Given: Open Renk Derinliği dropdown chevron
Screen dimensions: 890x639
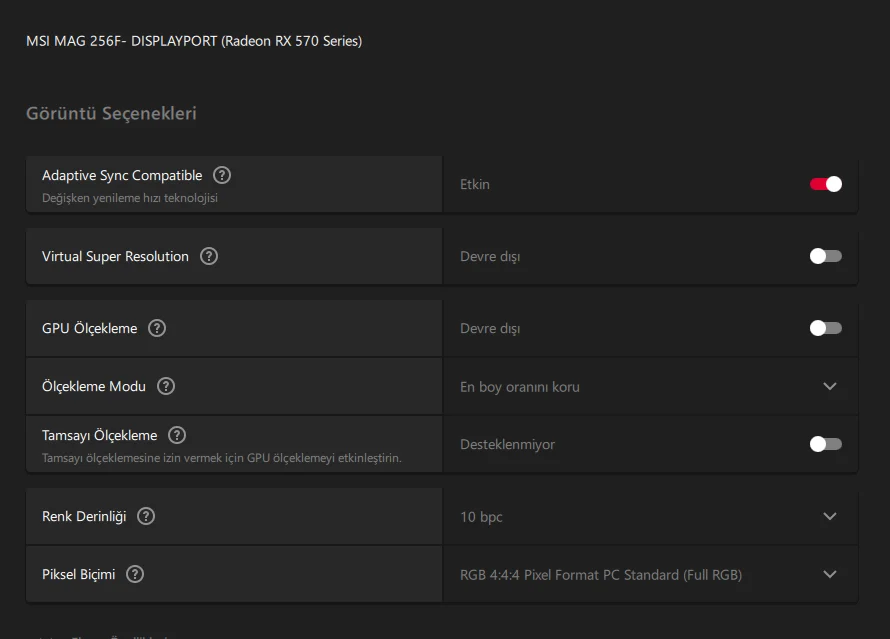Looking at the screenshot, I should tap(829, 516).
